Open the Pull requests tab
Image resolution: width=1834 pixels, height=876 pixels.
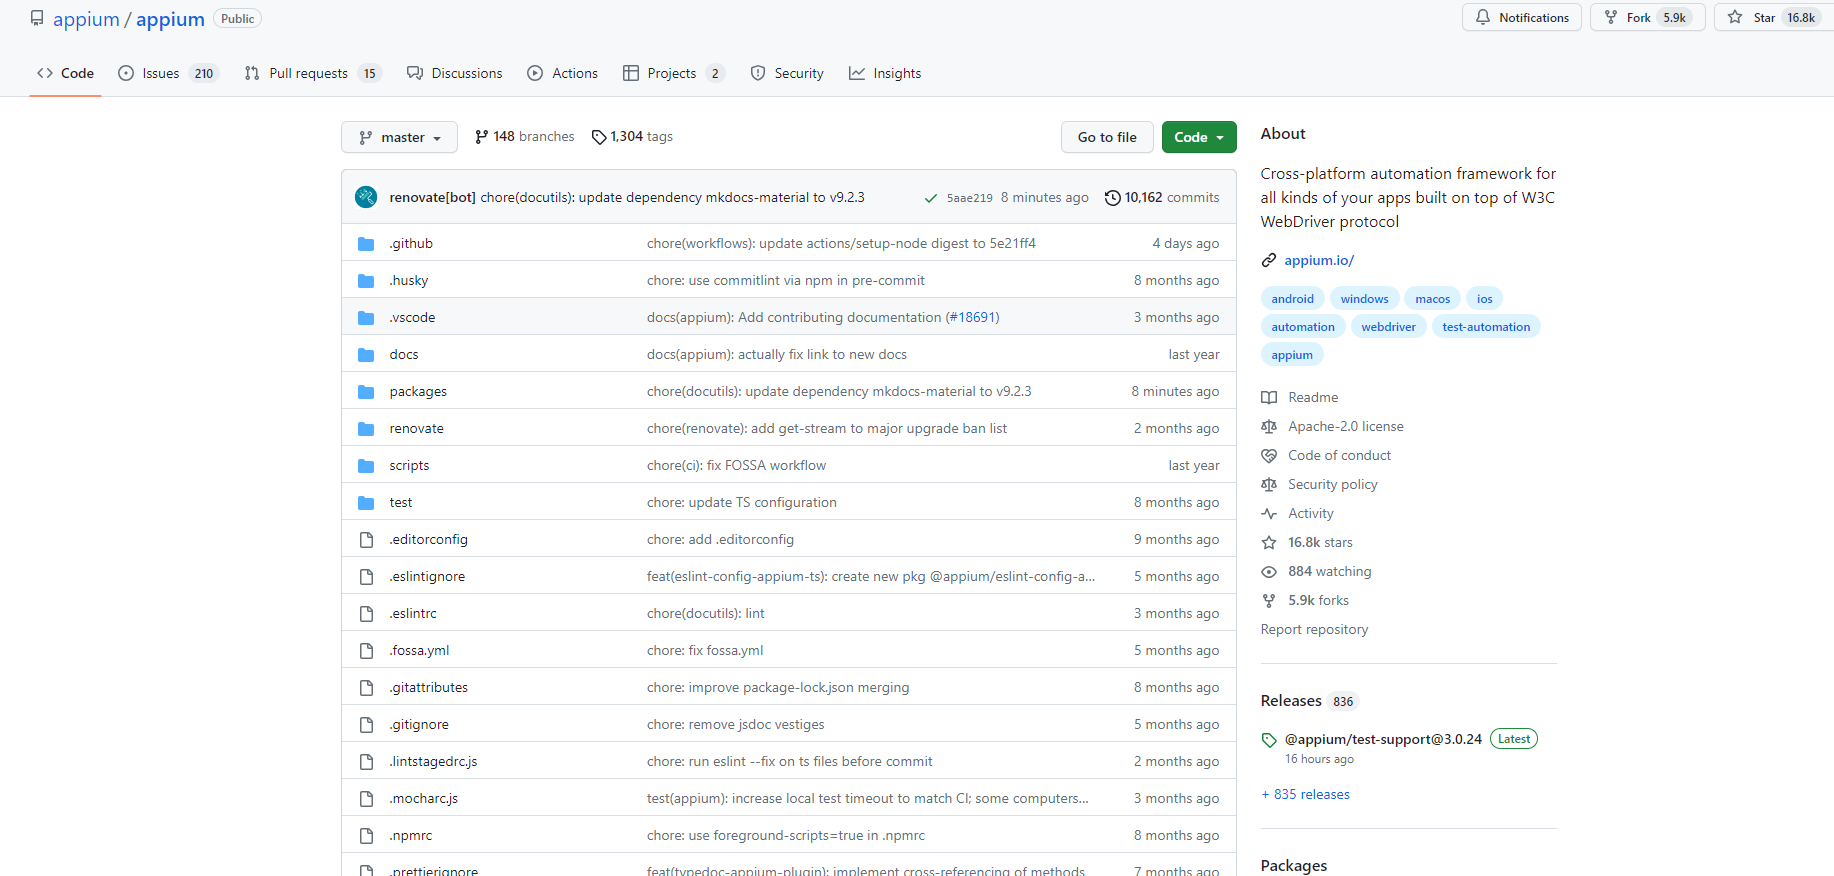pos(312,73)
